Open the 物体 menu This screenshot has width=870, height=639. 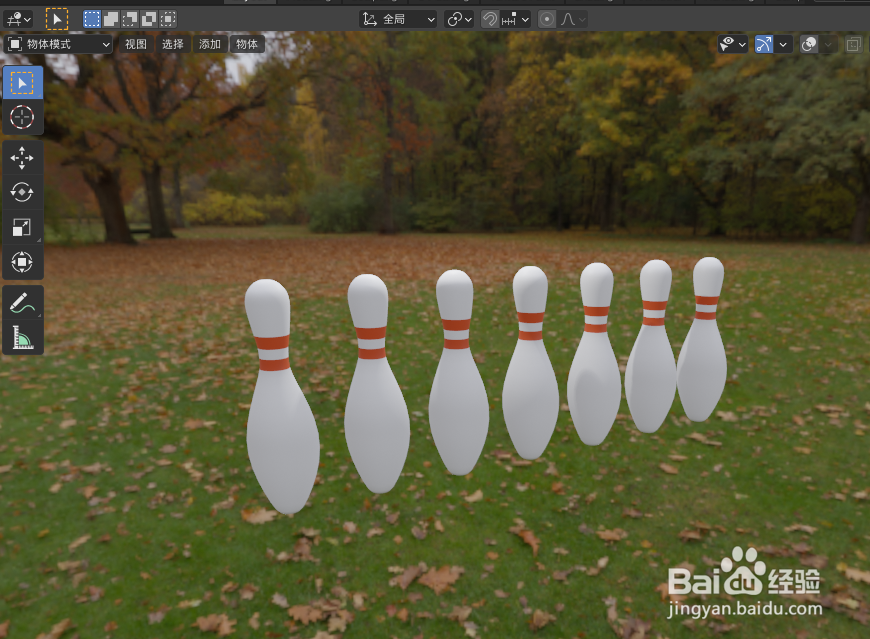pos(247,43)
